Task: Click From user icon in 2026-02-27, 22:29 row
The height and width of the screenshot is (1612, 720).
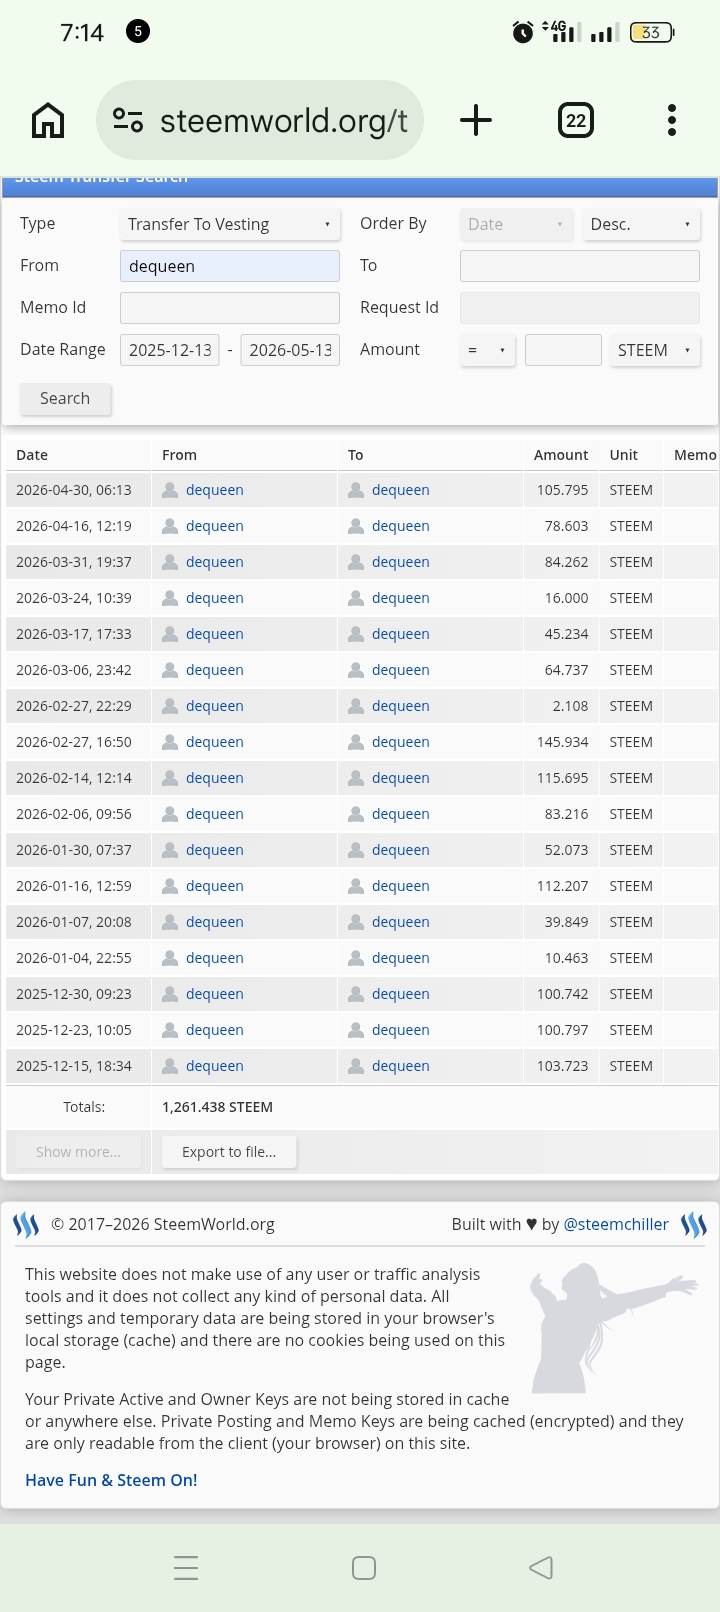Action: click(170, 706)
